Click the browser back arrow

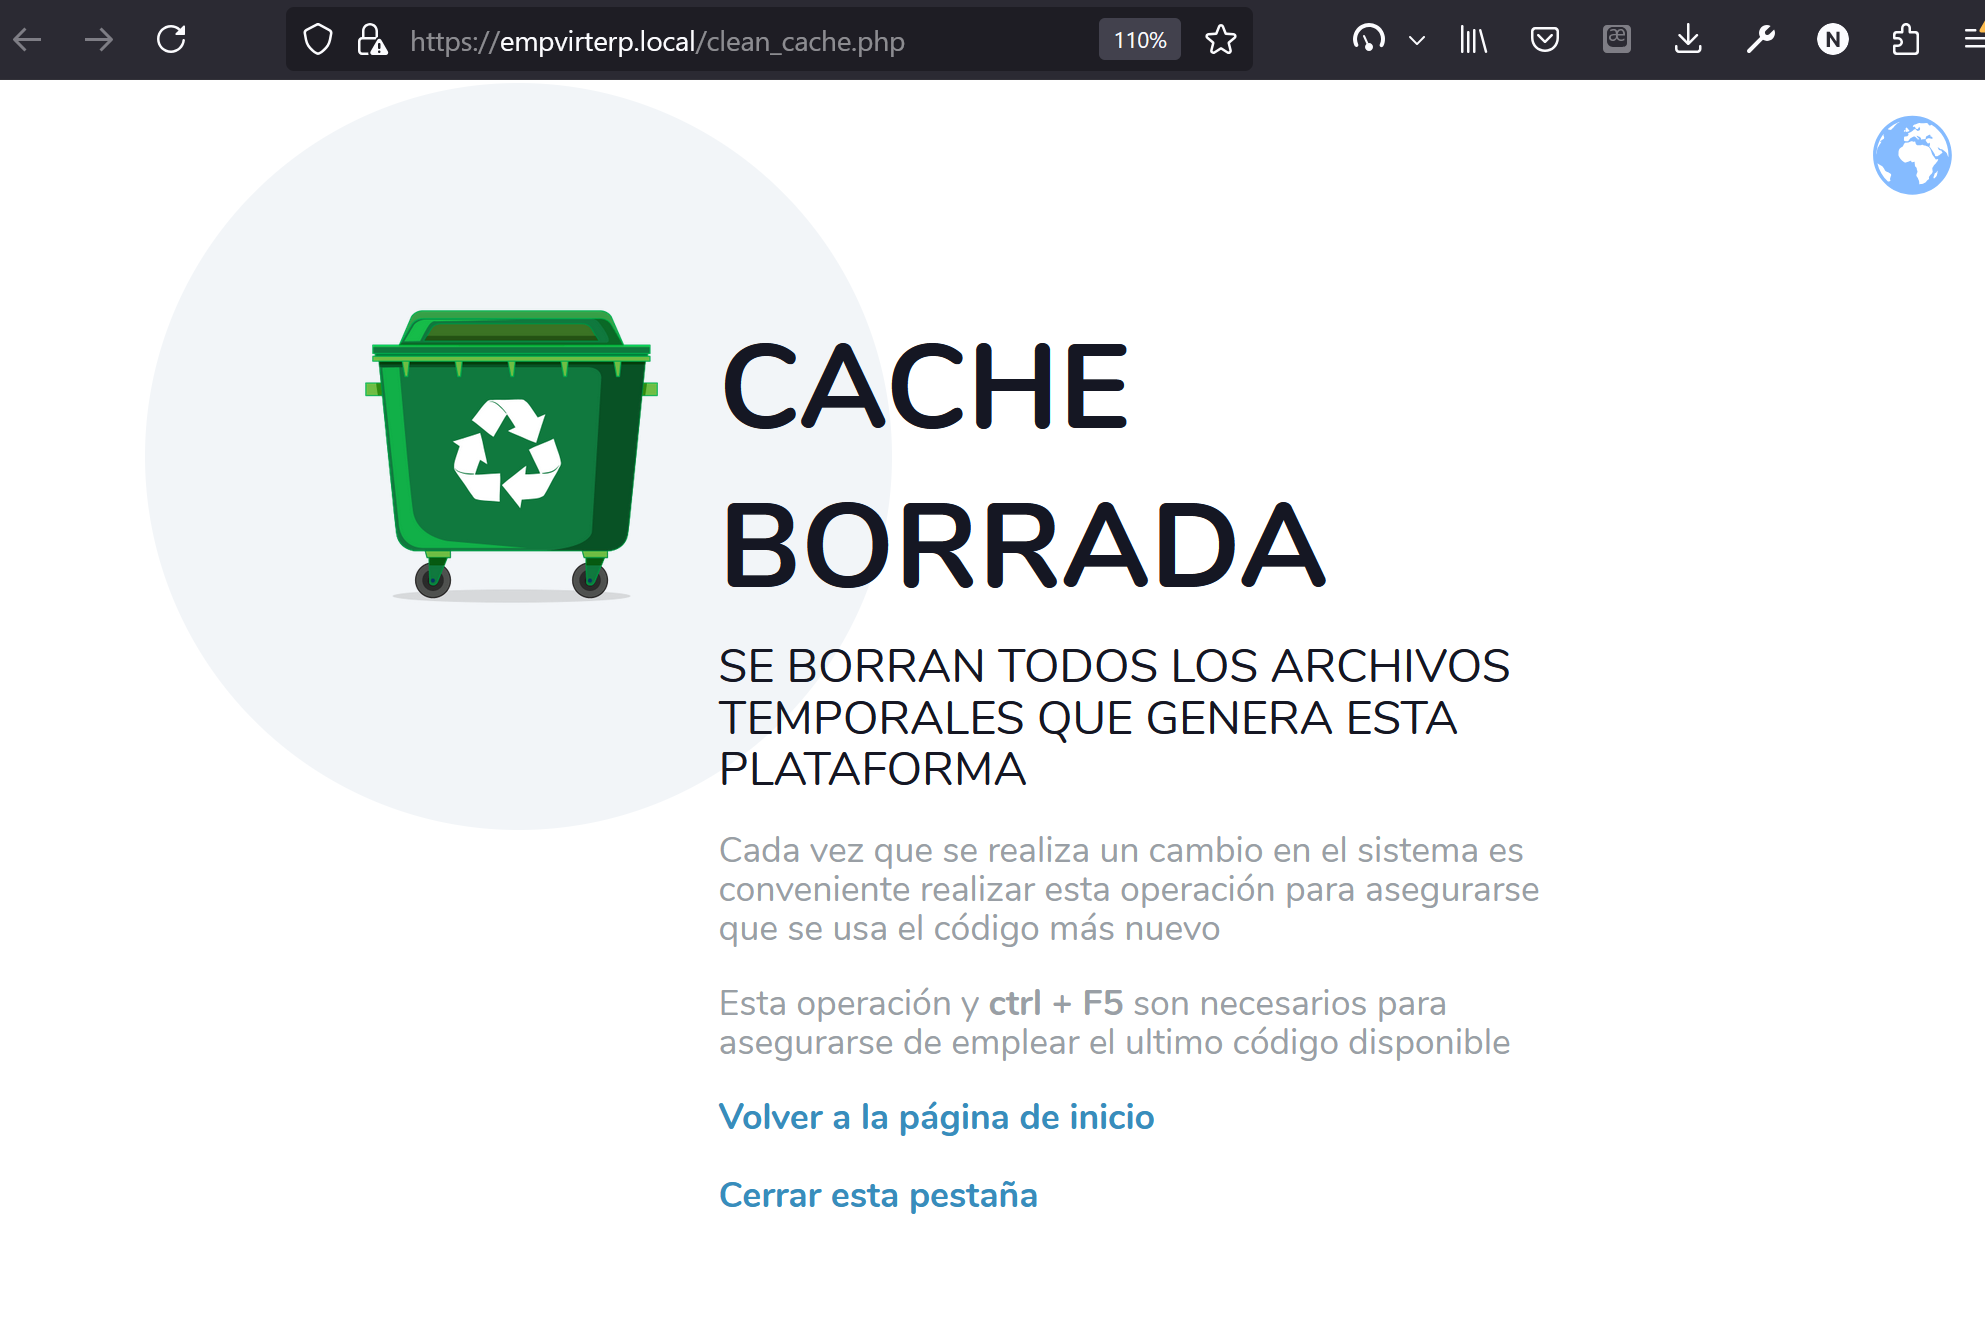[27, 40]
